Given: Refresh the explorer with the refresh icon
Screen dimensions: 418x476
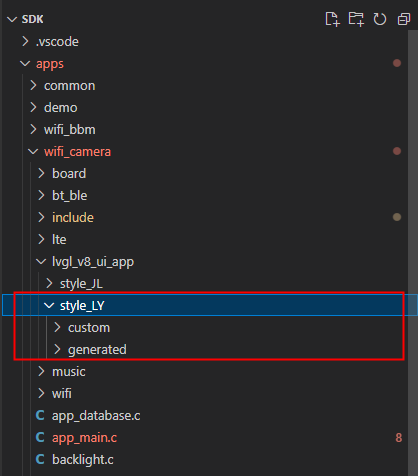Looking at the screenshot, I should 380,19.
